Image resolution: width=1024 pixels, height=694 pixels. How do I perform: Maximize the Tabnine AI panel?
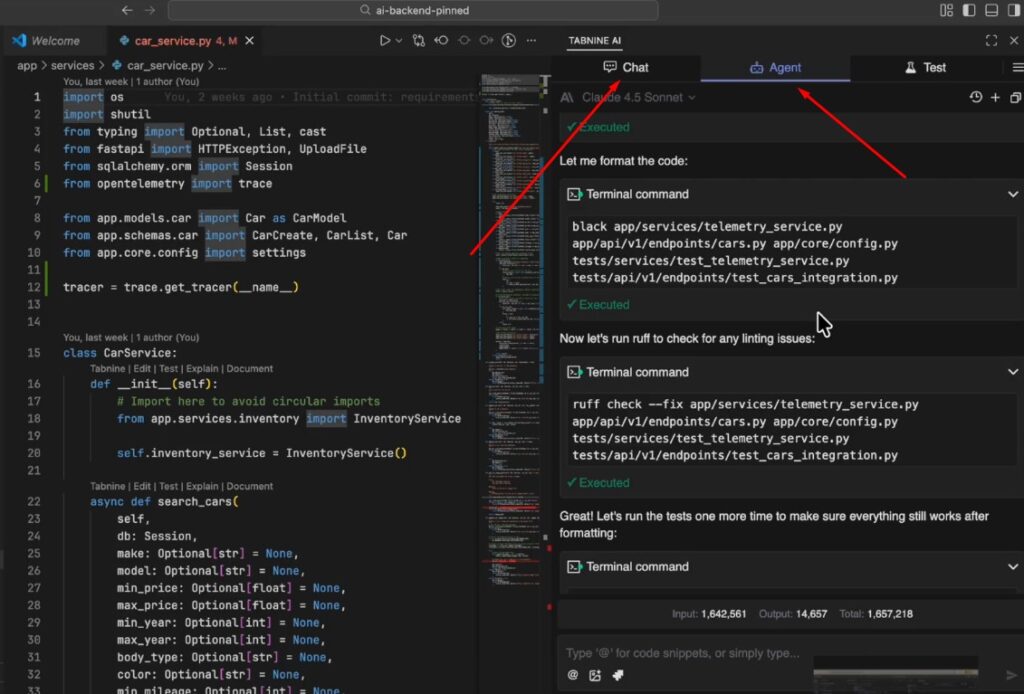click(x=991, y=40)
